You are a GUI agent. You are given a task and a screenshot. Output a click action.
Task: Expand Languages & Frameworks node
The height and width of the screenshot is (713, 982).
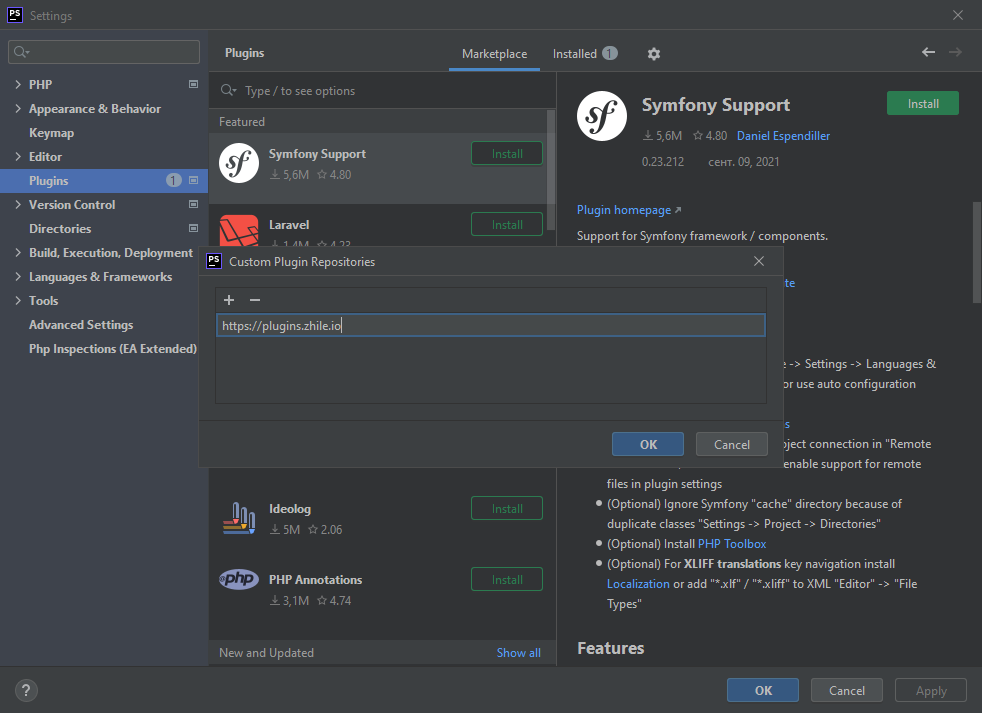[x=18, y=276]
